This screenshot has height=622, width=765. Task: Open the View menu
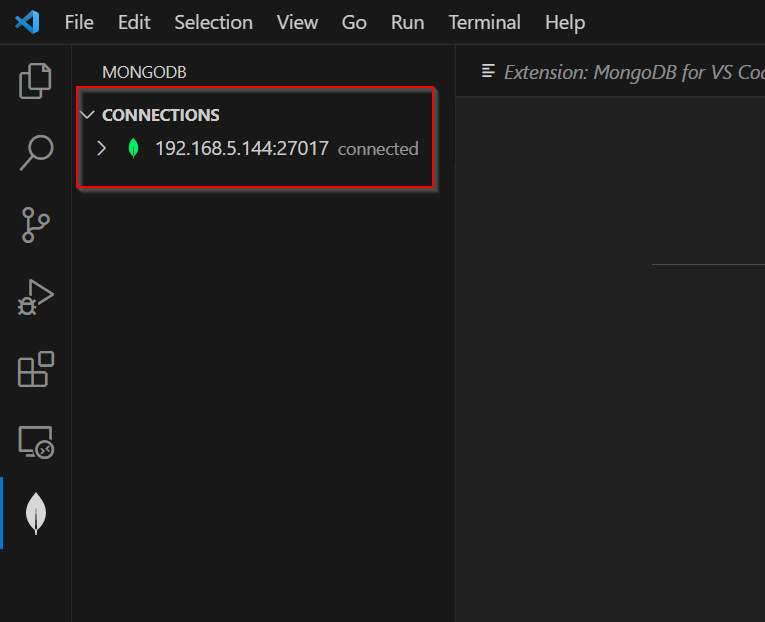[x=297, y=22]
